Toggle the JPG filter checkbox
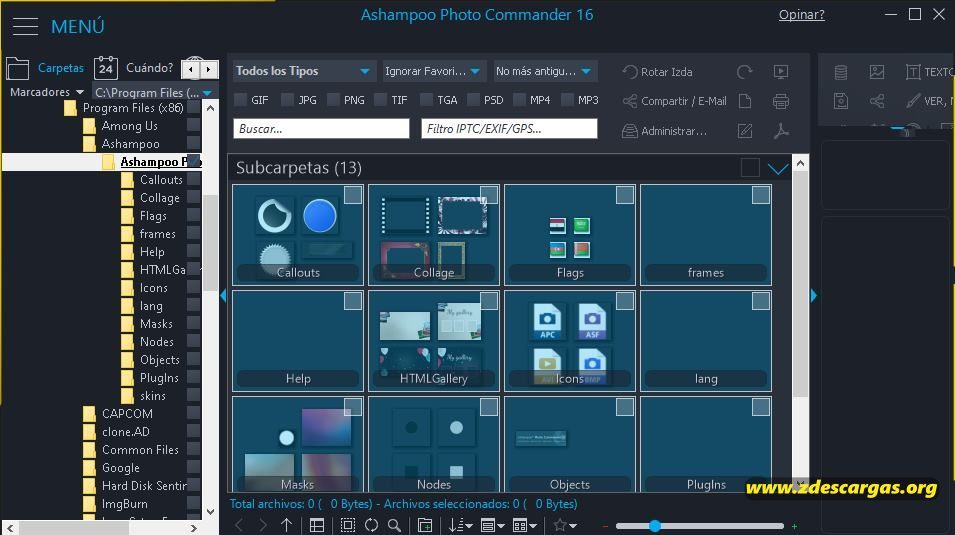 tap(287, 99)
